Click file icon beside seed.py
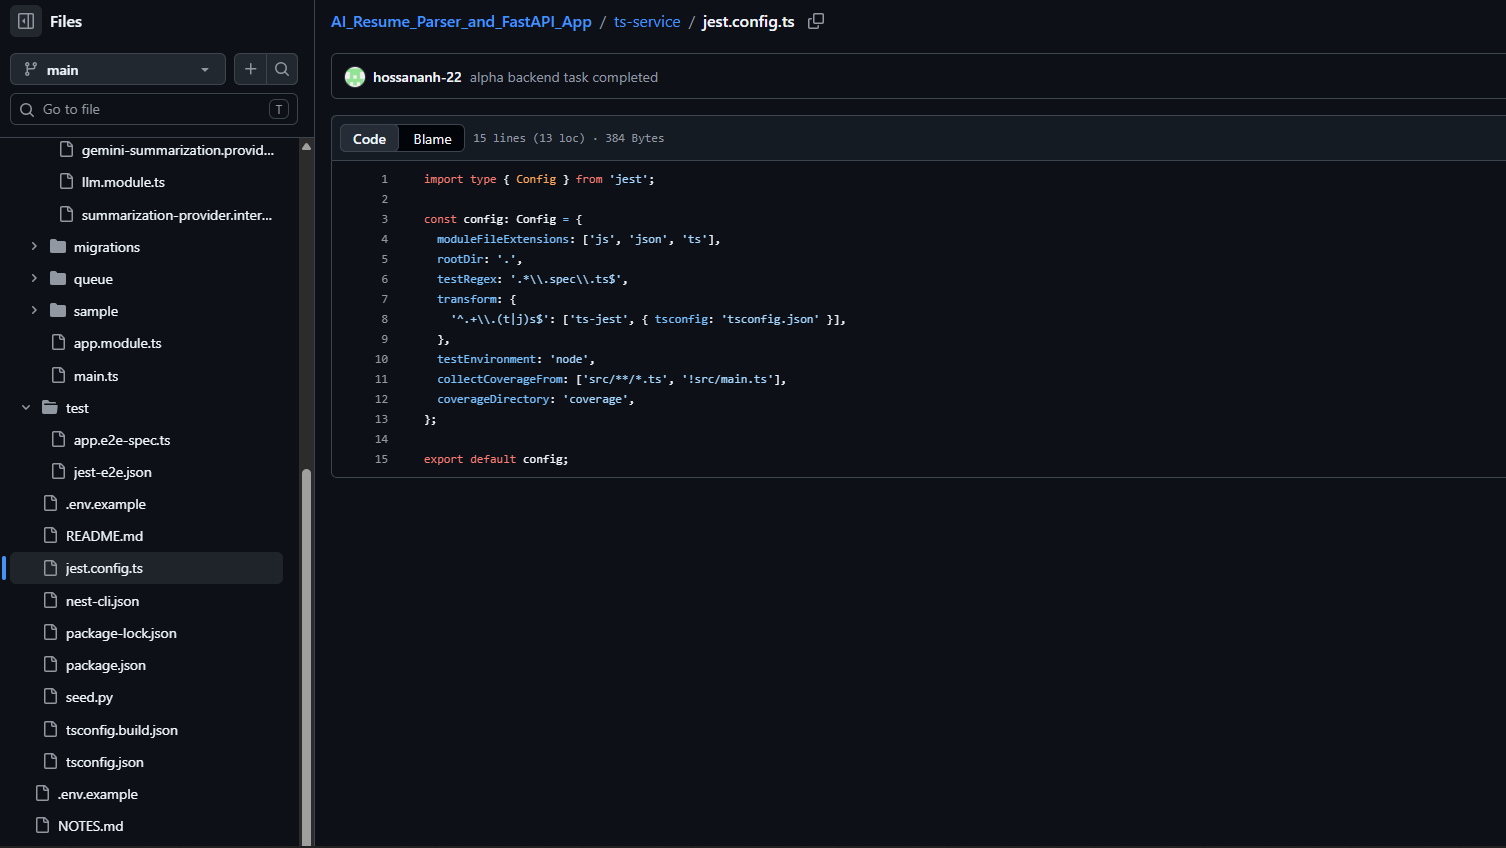The image size is (1506, 848). pyautogui.click(x=50, y=696)
